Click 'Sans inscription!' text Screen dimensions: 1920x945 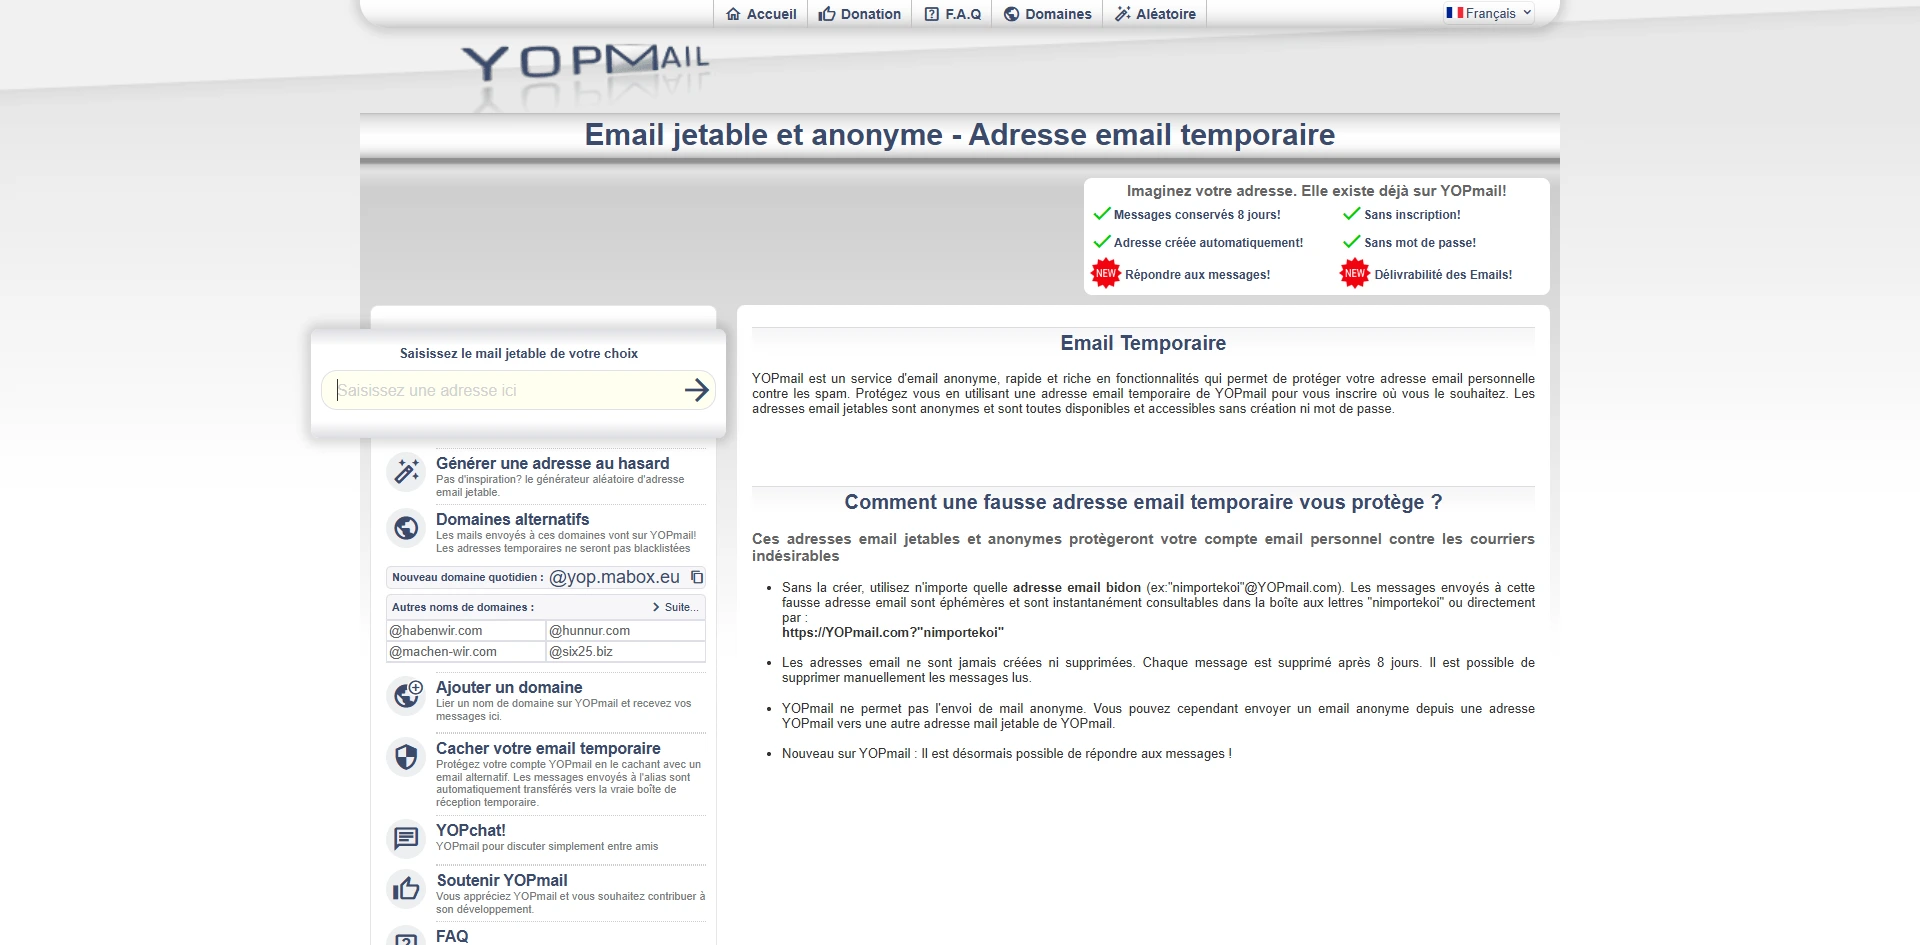click(x=1412, y=215)
